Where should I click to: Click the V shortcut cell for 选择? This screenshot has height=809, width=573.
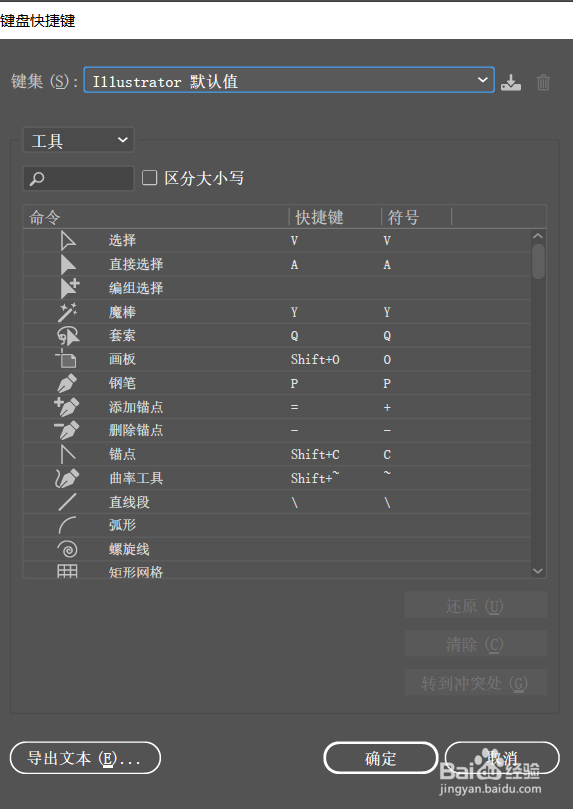(x=294, y=241)
